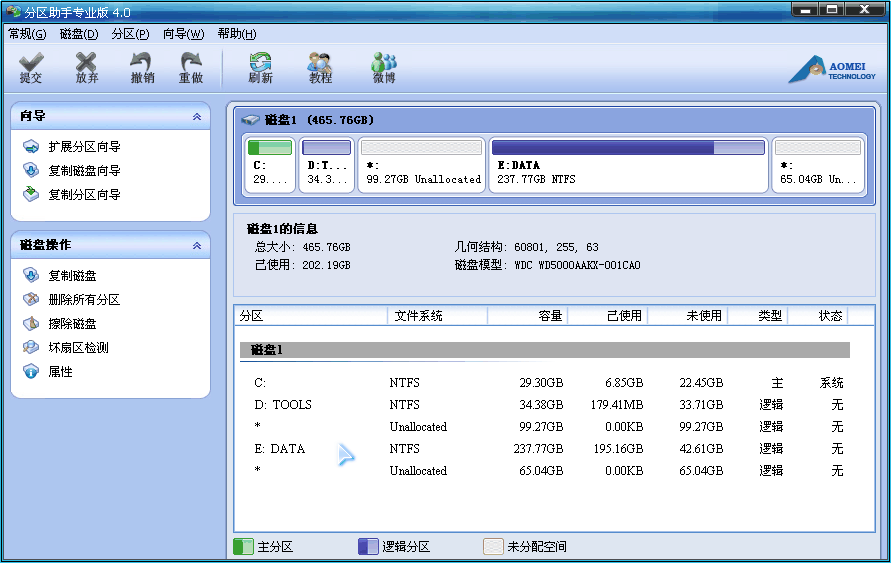
Task: Open the 帮助(H) menu
Action: point(236,34)
